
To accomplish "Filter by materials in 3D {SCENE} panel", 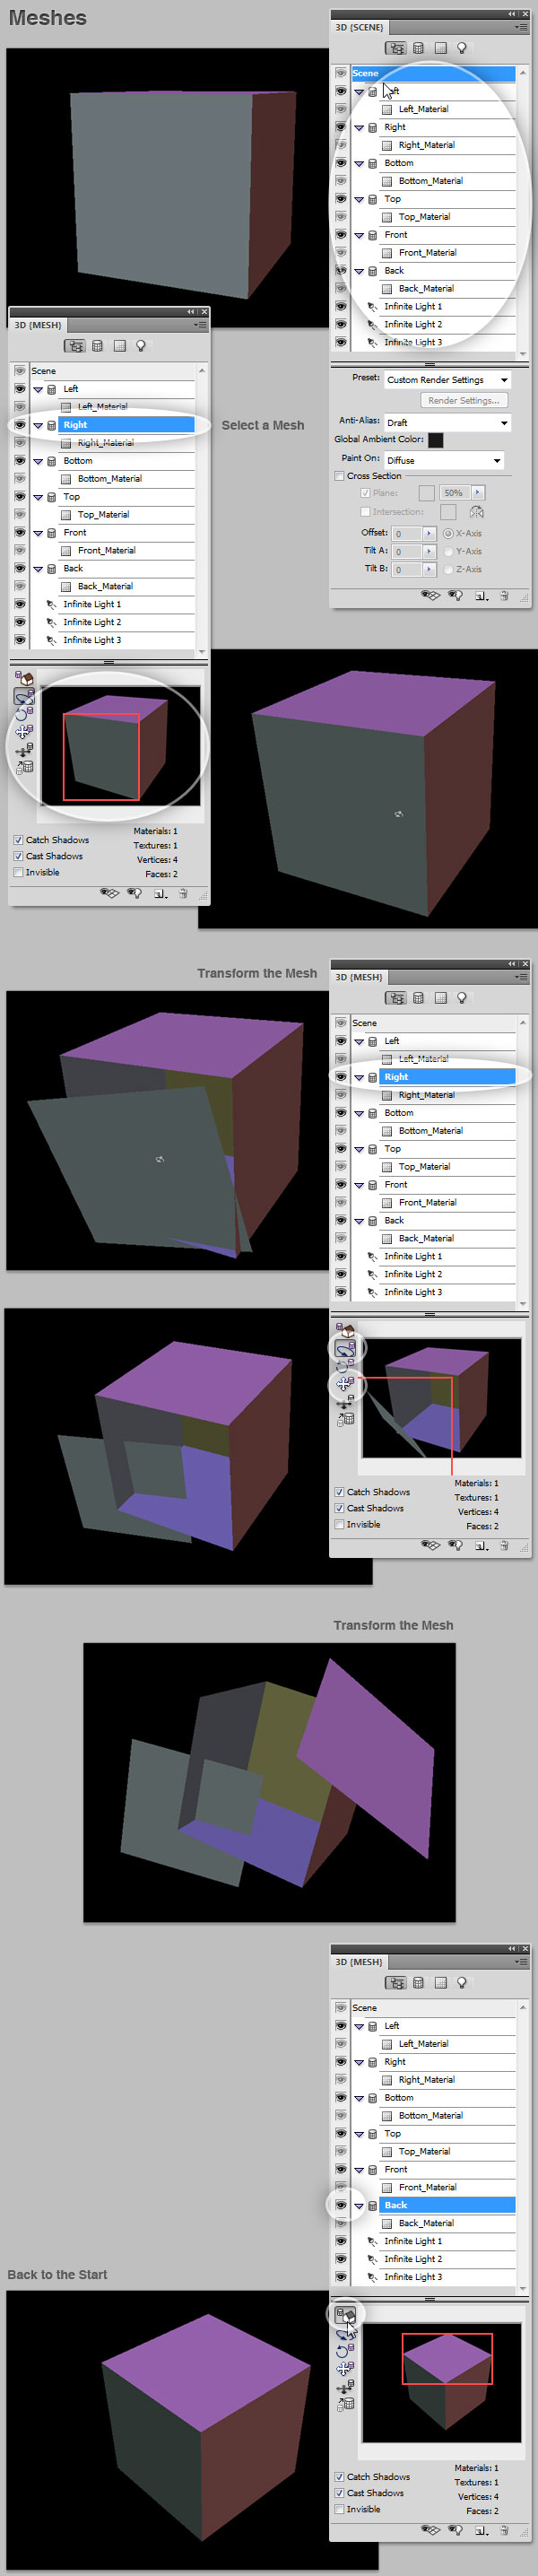I will (440, 48).
